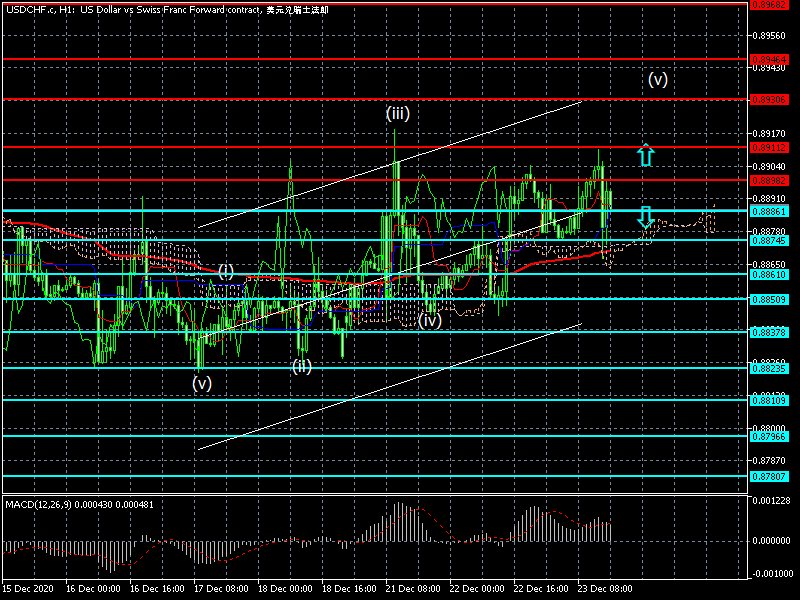The width and height of the screenshot is (800, 600).
Task: Click the 16 Dec 16:00 time label
Action: coord(157,589)
